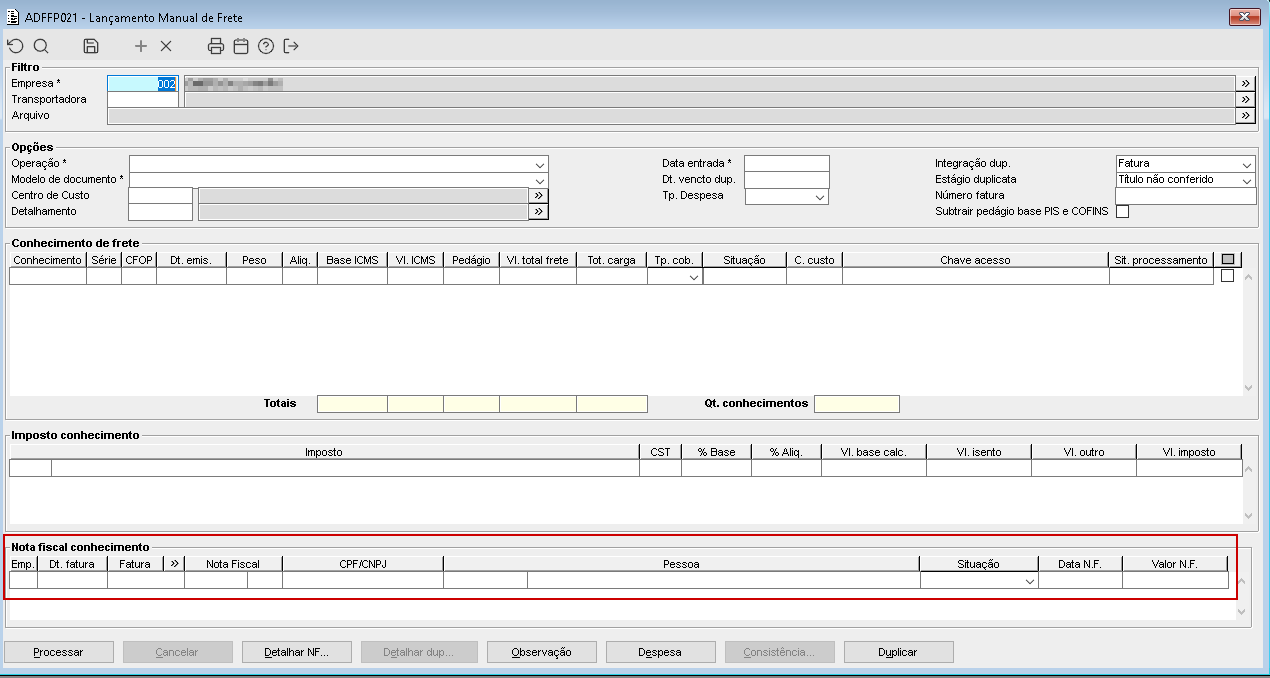This screenshot has height=678, width=1270.
Task: Click the exit arrow toolbar icon
Action: click(x=291, y=46)
